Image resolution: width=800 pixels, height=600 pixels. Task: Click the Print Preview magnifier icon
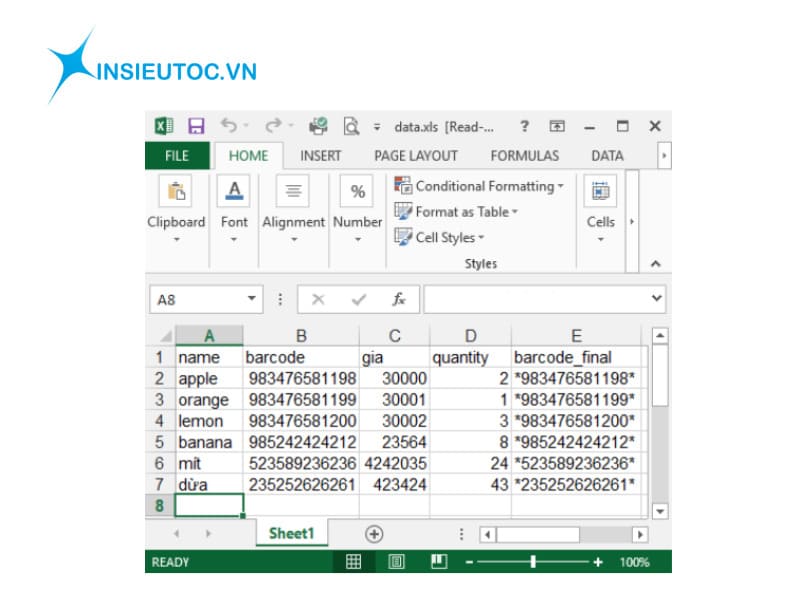351,126
